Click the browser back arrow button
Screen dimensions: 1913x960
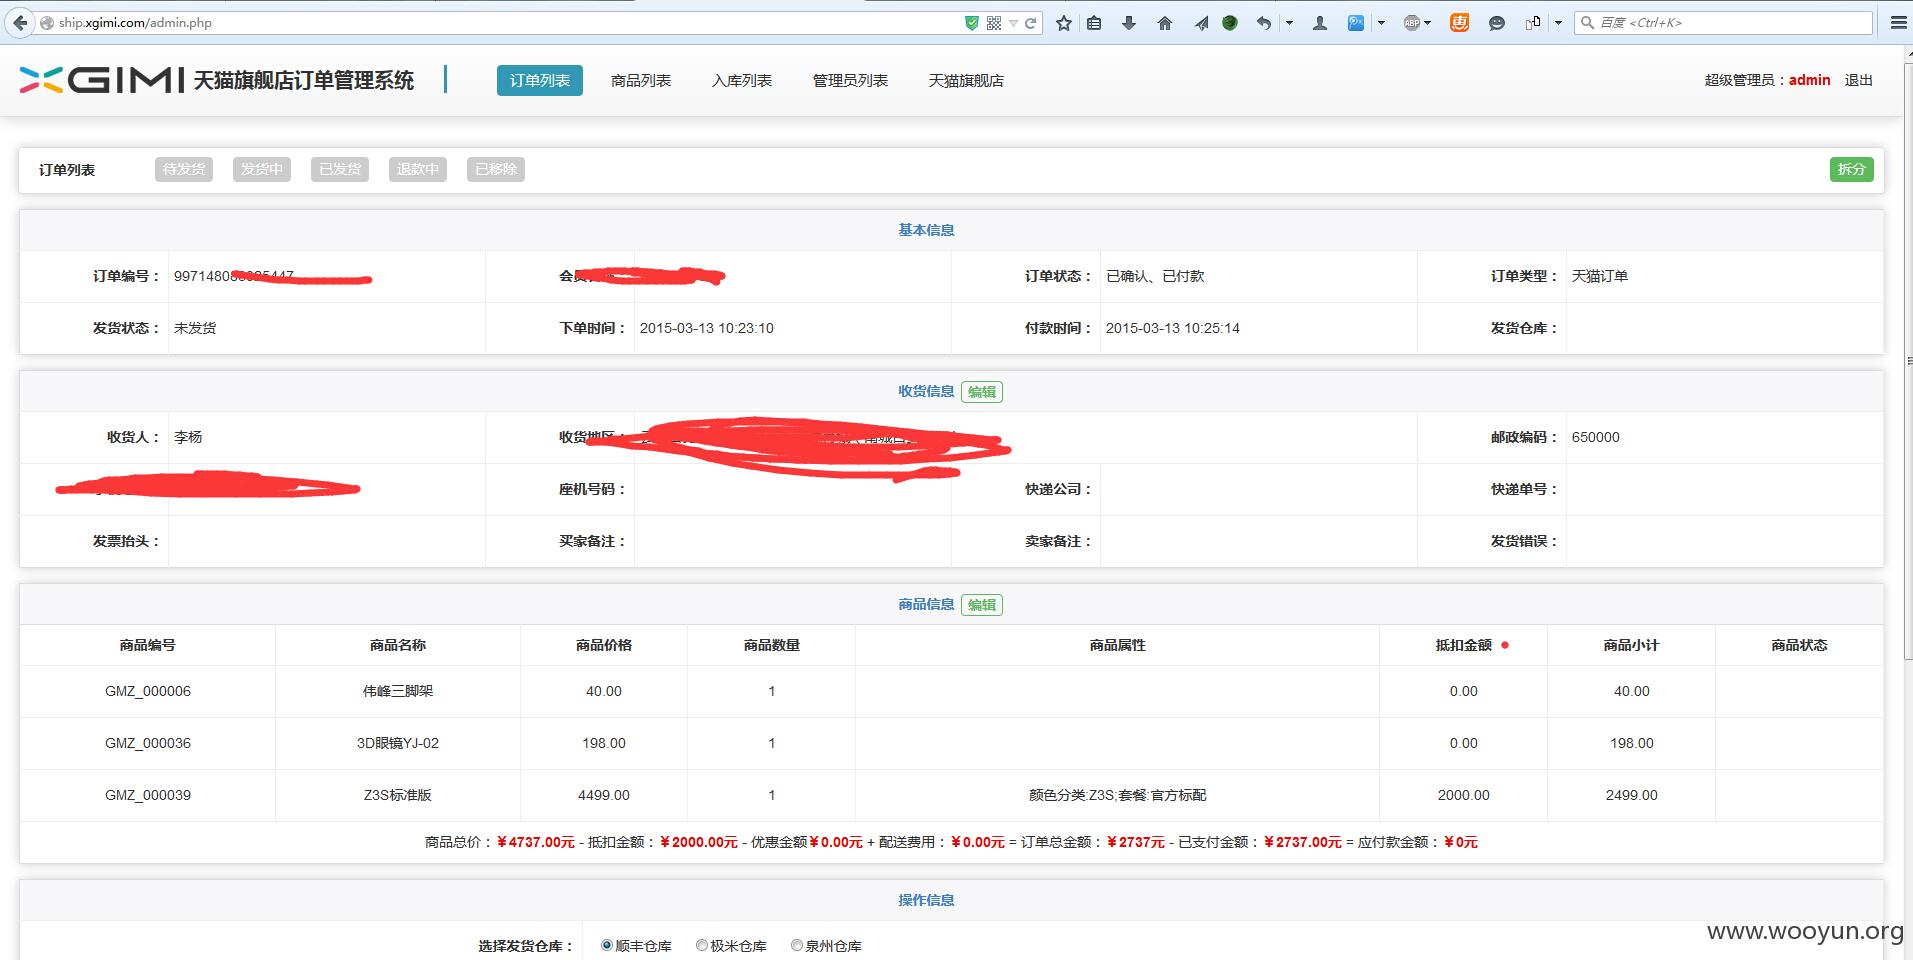19,22
